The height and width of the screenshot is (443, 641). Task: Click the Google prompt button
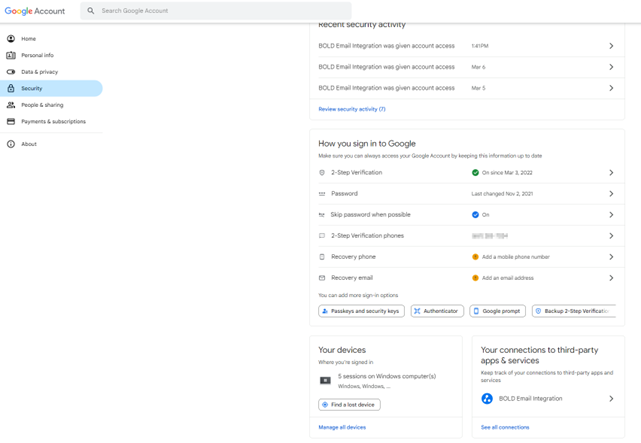(x=498, y=311)
